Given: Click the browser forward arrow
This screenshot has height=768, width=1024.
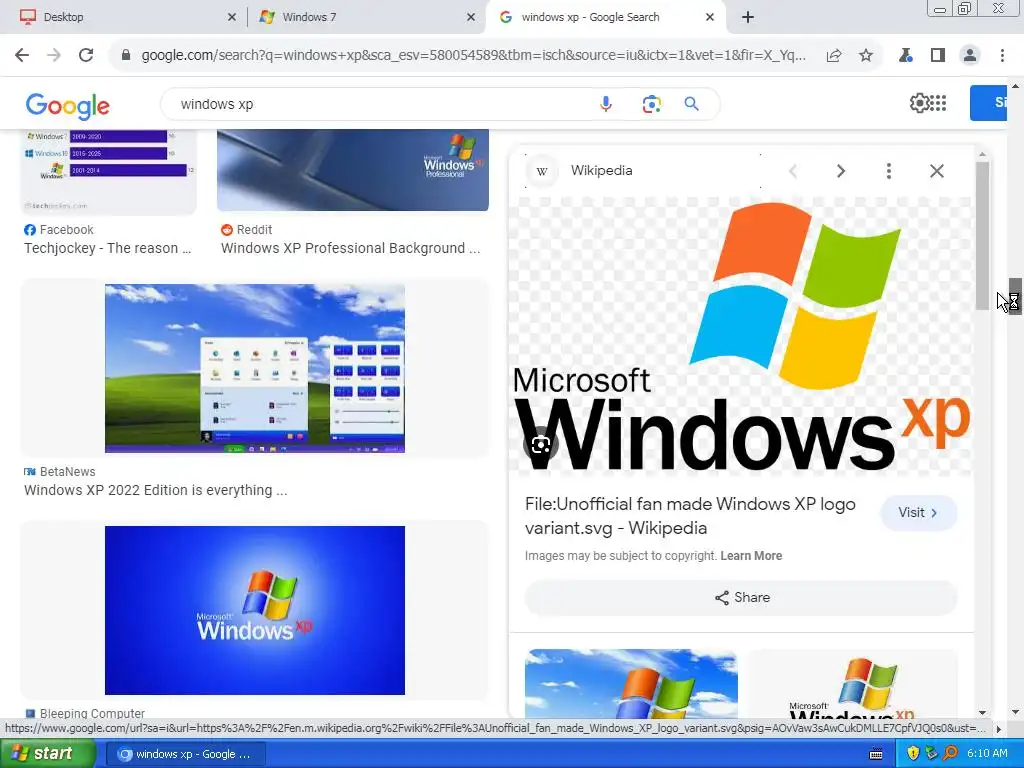Looking at the screenshot, I should pos(54,56).
